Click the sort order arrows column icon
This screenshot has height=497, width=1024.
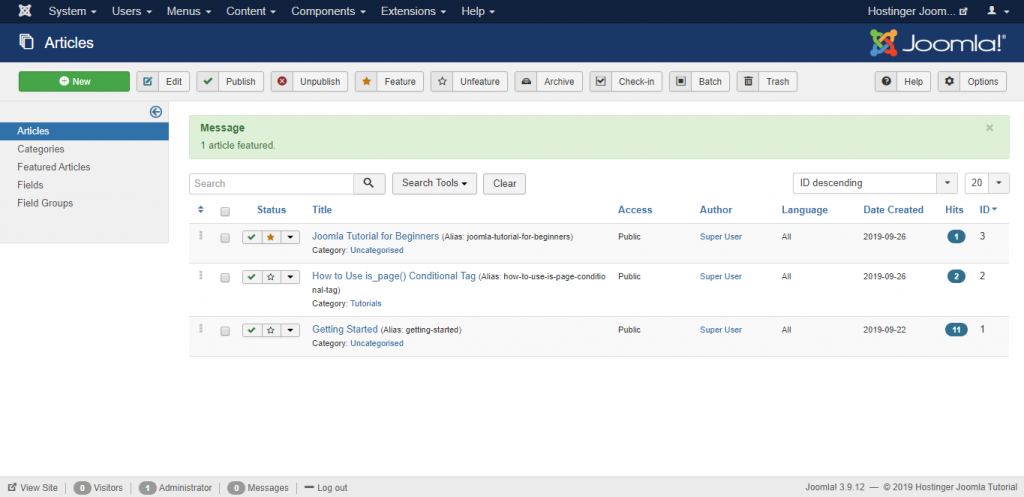201,210
